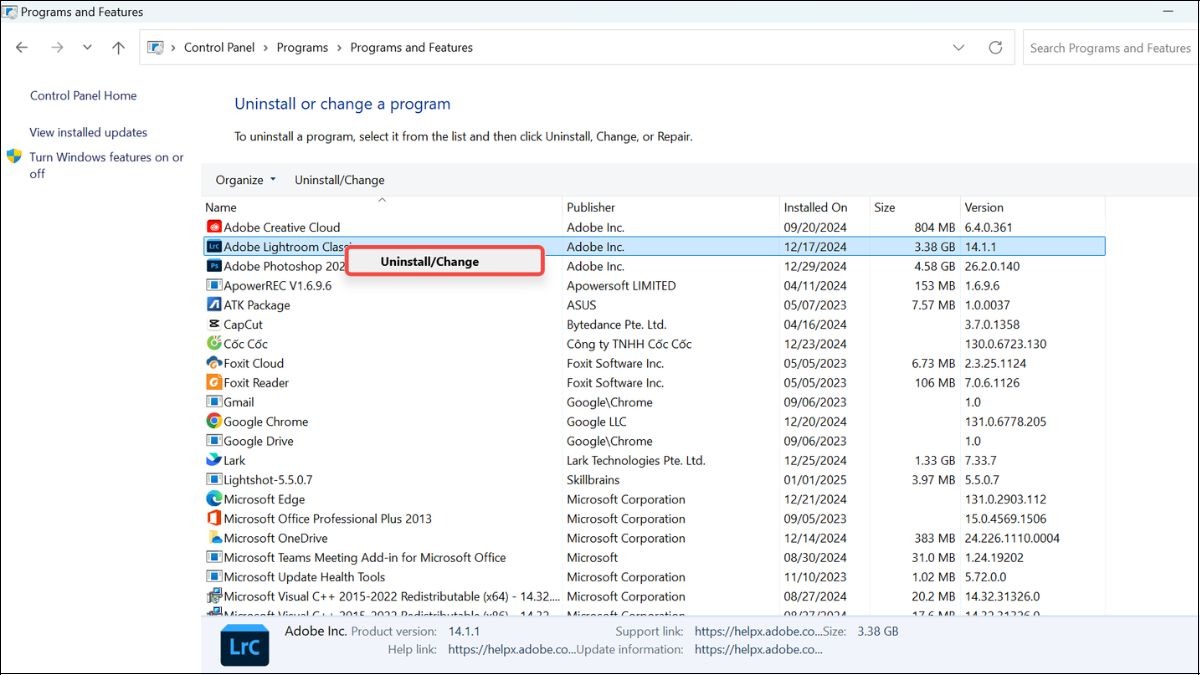Open the Organize dropdown menu
Screen dimensions: 1200x675
(x=246, y=180)
